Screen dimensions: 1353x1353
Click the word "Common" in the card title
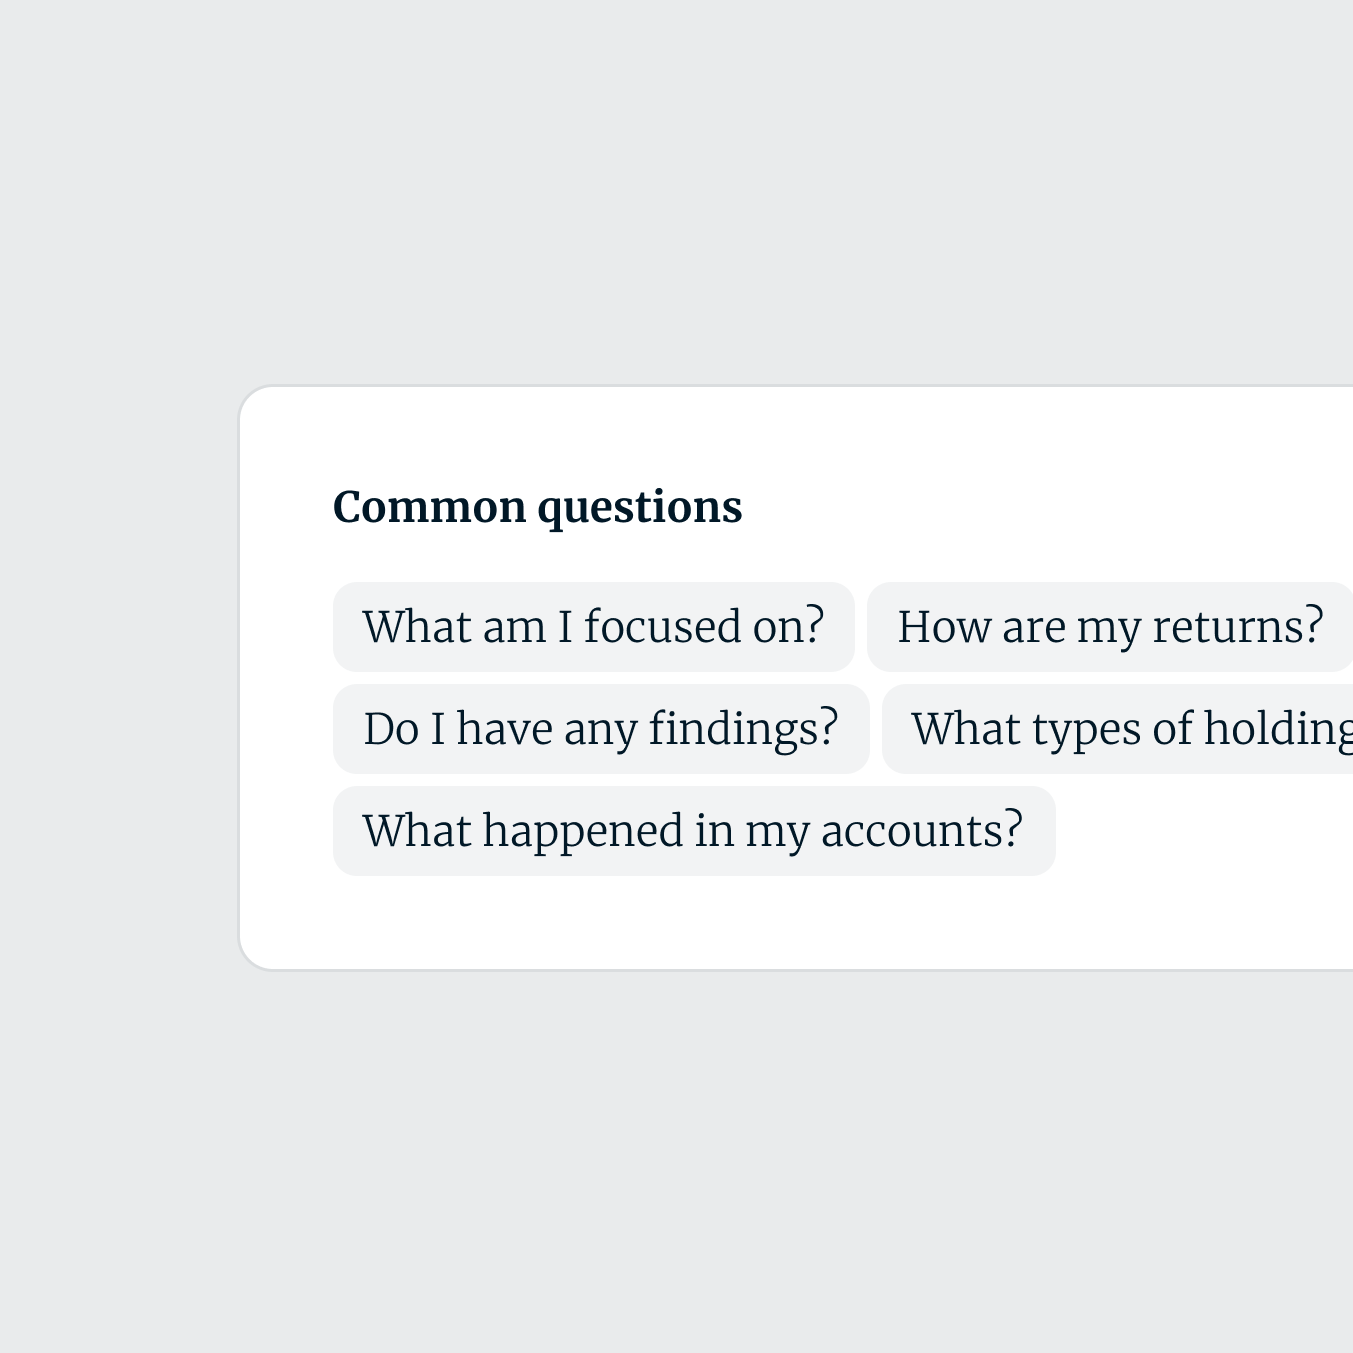[430, 507]
